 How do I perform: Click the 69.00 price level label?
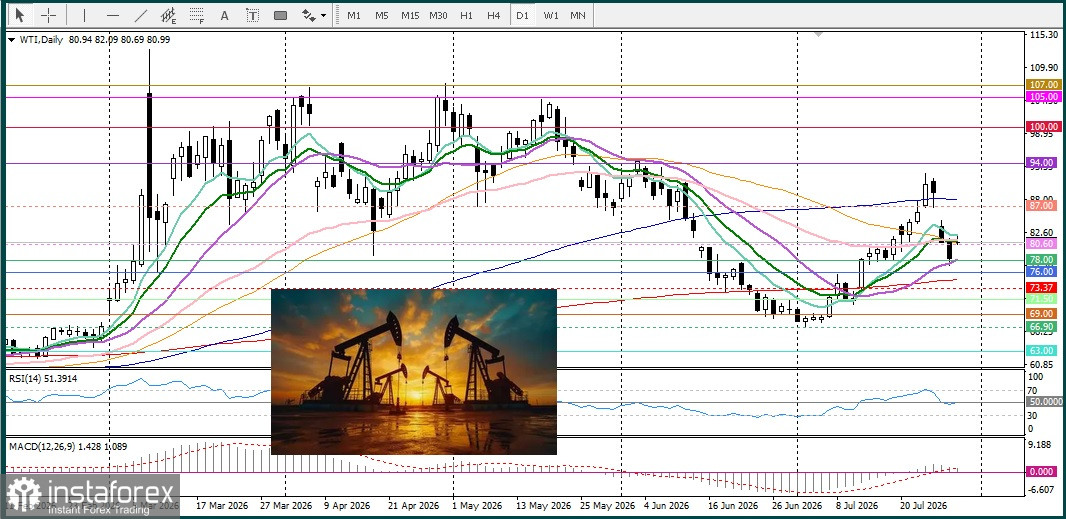[1043, 314]
